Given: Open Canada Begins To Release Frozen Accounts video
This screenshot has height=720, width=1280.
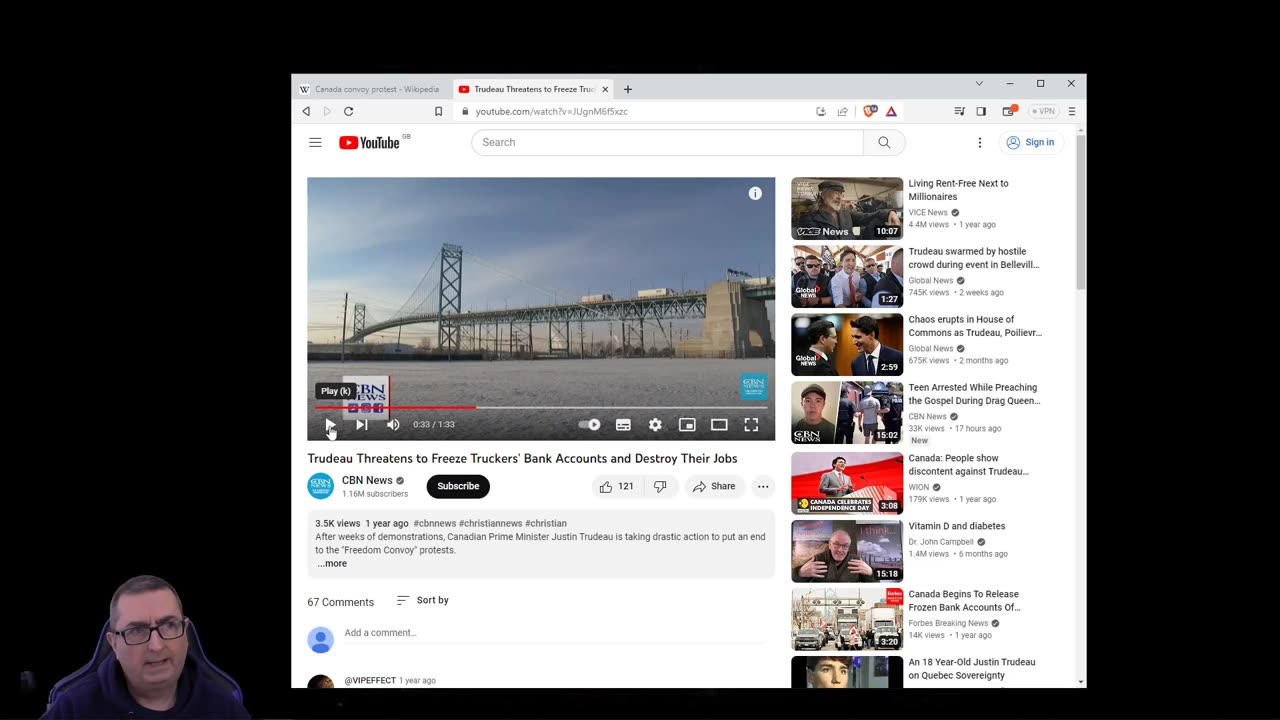Looking at the screenshot, I should click(964, 601).
